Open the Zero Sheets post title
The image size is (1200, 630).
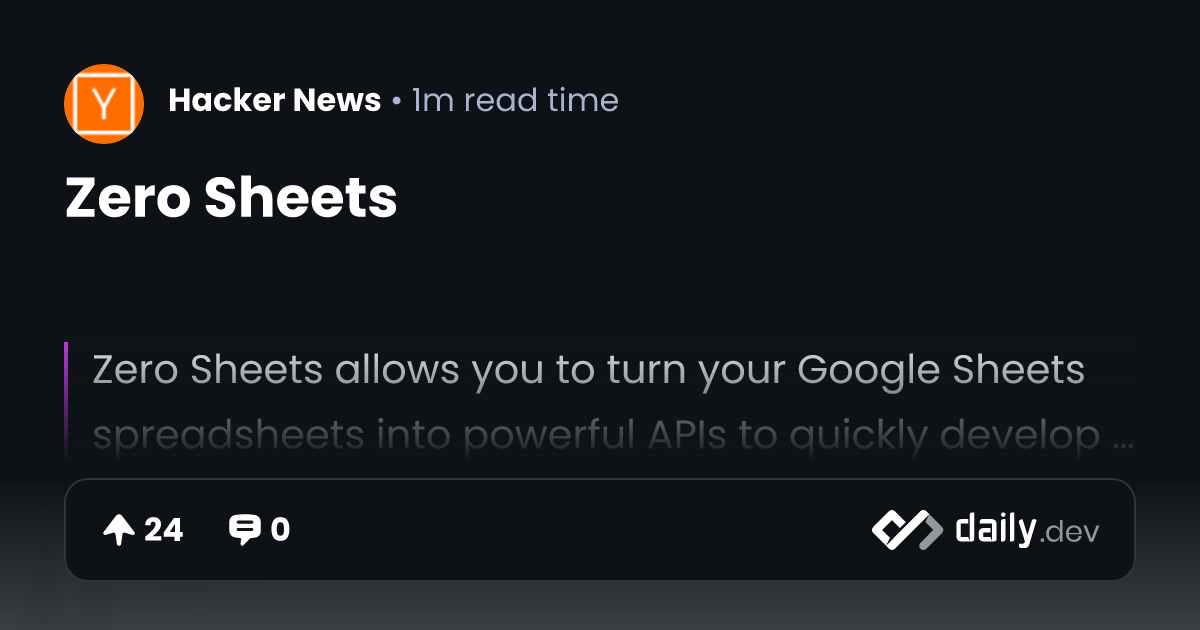(x=231, y=198)
